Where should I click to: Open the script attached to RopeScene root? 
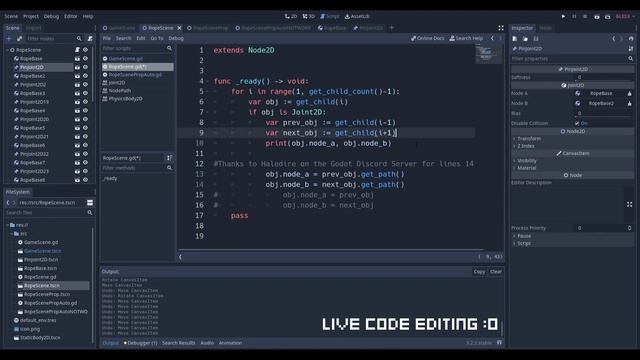(77, 50)
